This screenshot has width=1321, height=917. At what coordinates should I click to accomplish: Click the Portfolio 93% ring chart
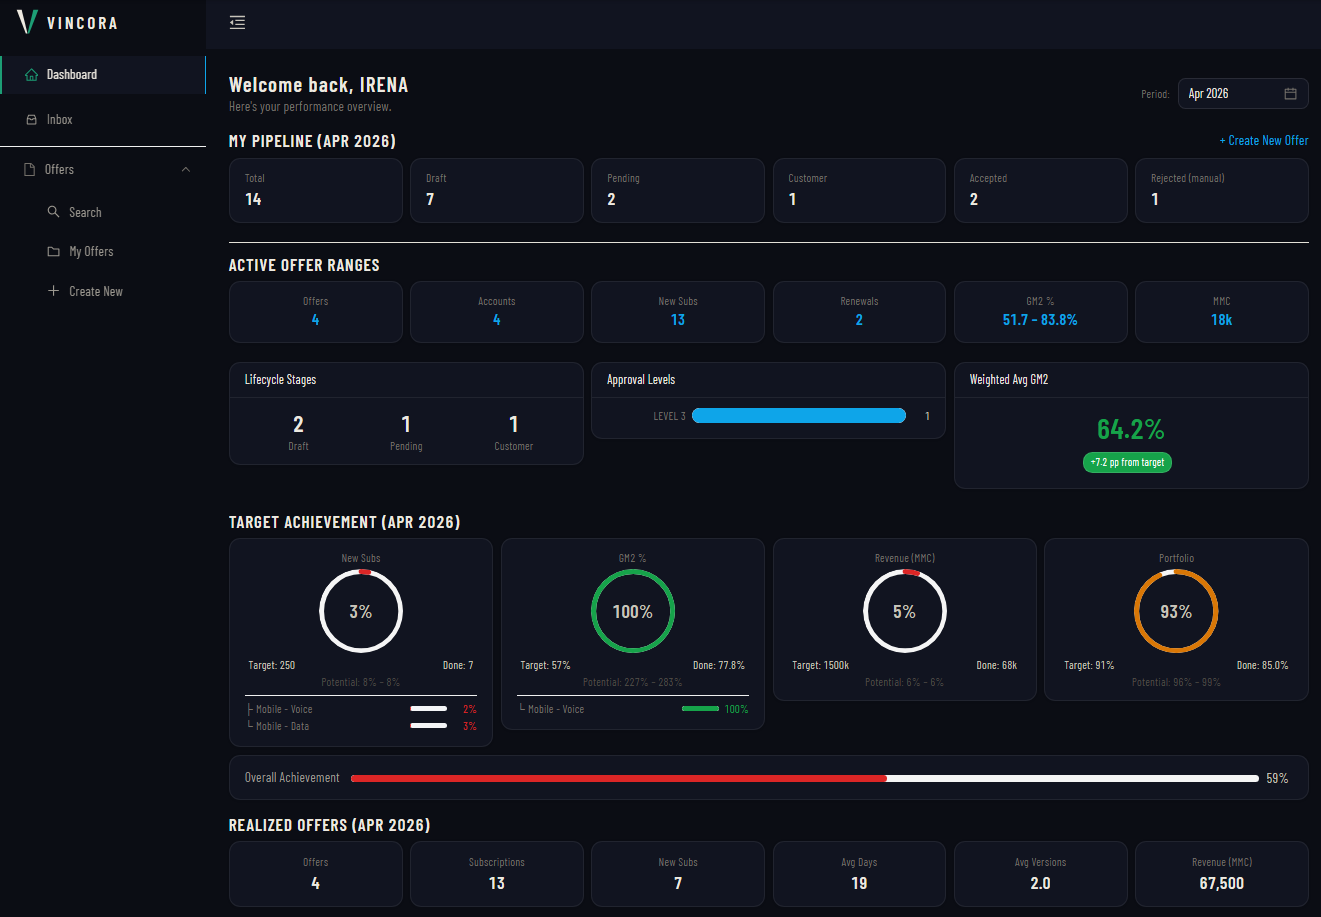click(1176, 611)
